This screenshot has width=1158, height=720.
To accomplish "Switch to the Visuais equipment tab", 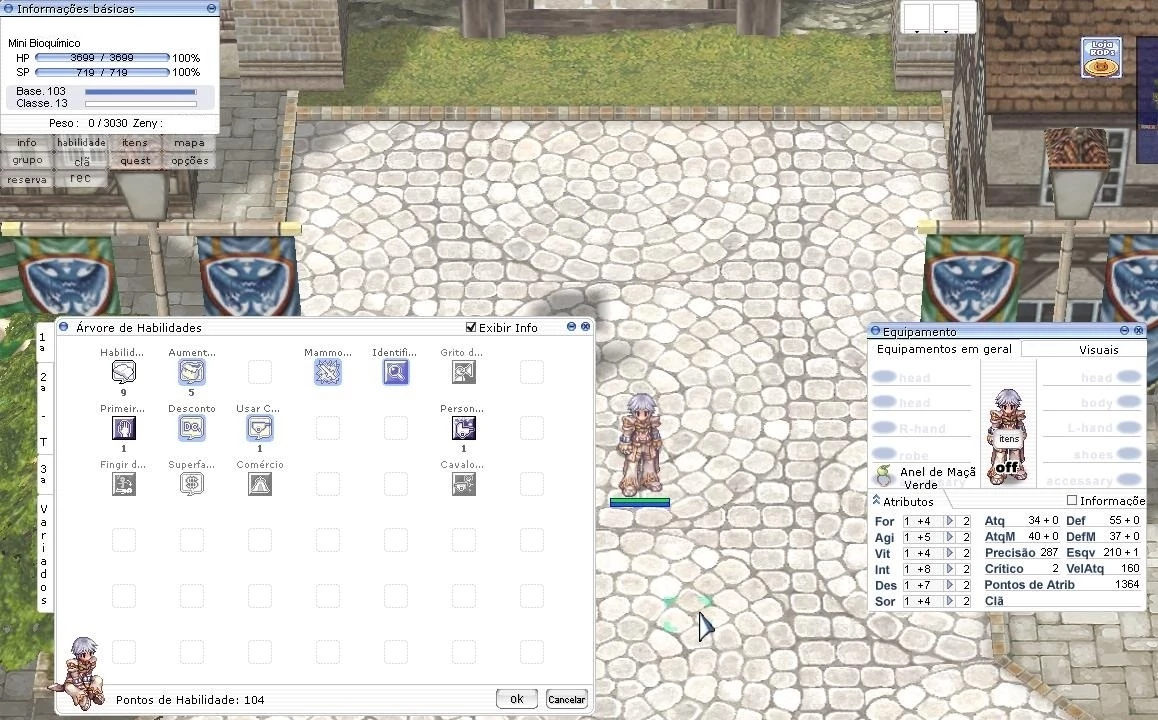I will coord(1098,350).
